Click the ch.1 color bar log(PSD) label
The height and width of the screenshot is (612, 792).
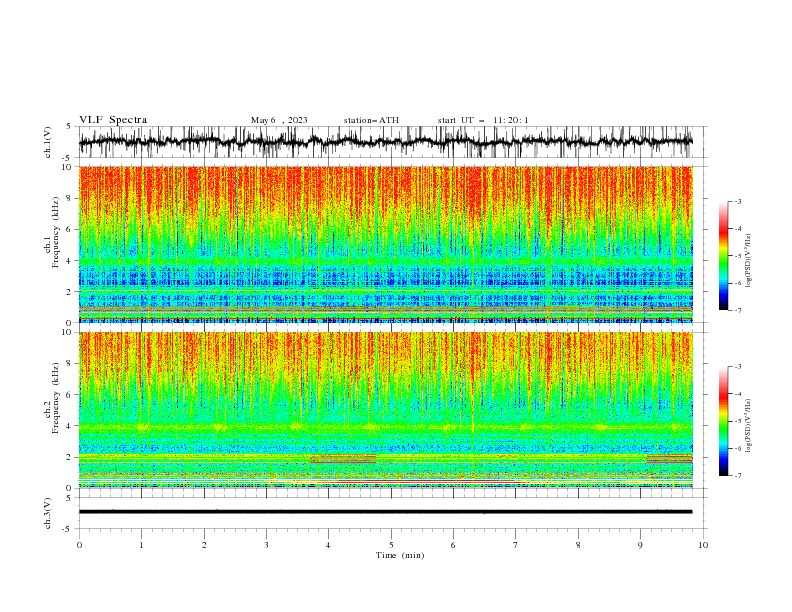tap(748, 260)
